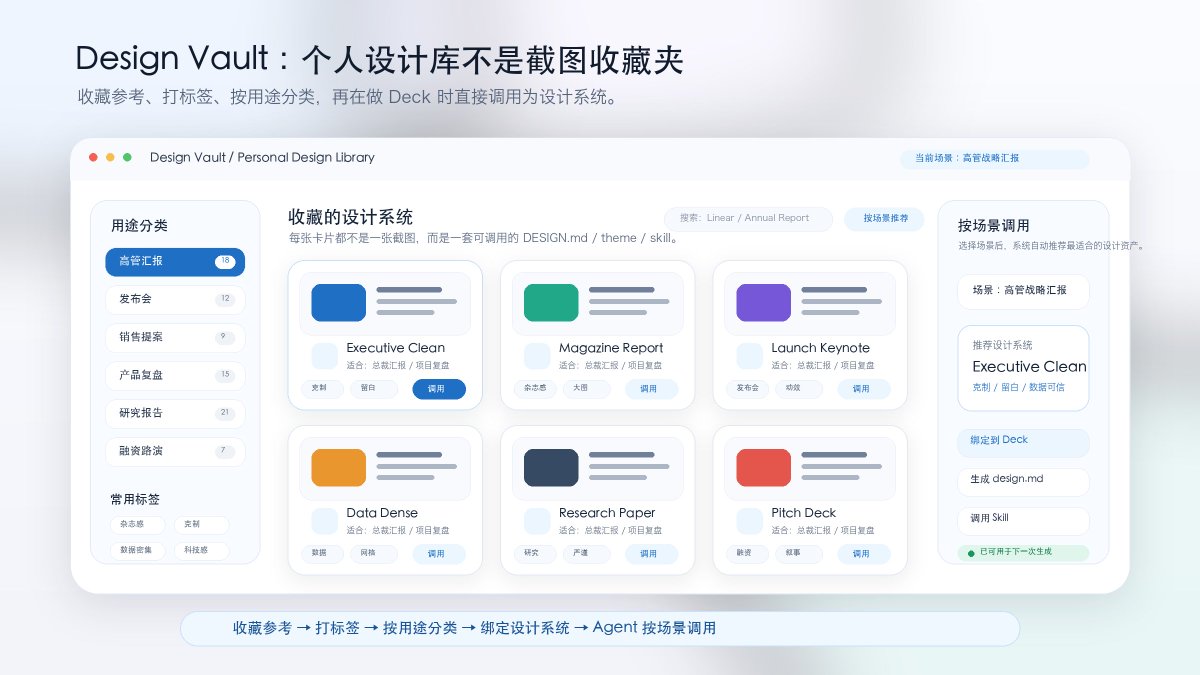Open the 当前场景 pill in header
Screen dimensions: 1200x675
point(995,158)
